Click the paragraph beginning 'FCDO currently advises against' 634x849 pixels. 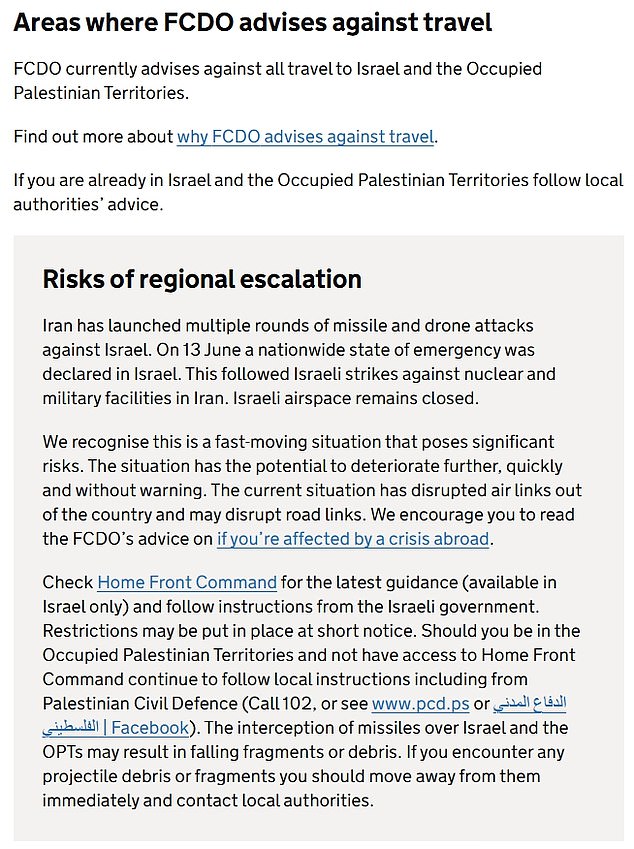278,81
